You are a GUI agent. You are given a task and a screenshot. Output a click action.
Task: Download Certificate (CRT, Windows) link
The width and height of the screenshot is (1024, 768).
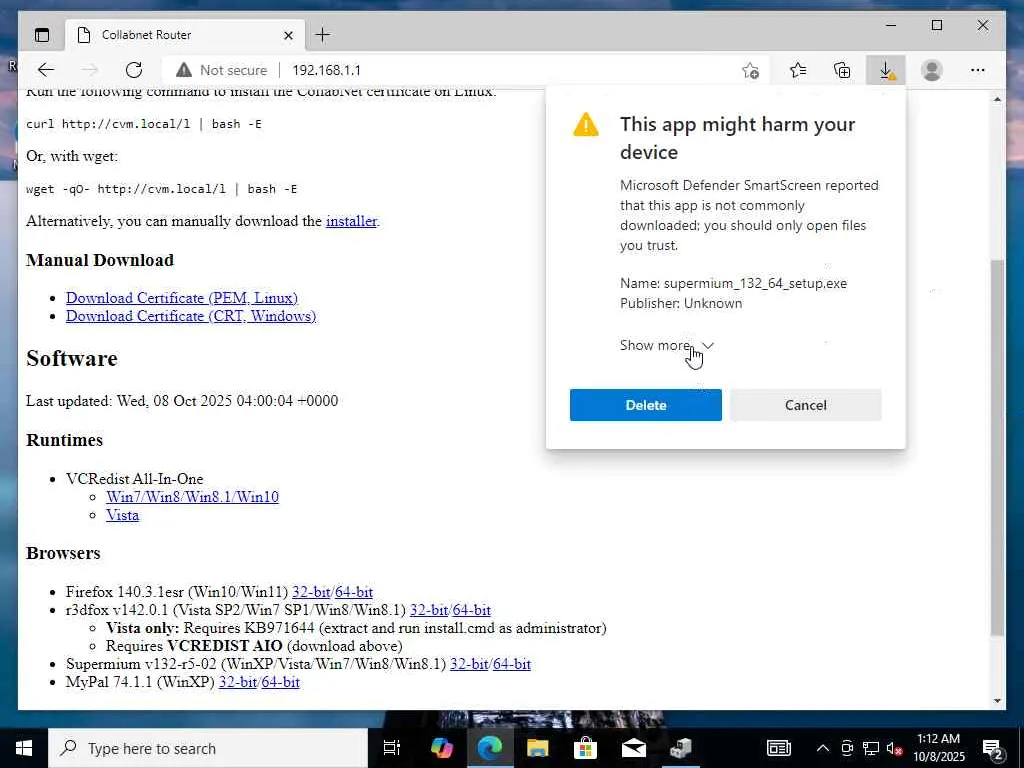click(191, 316)
